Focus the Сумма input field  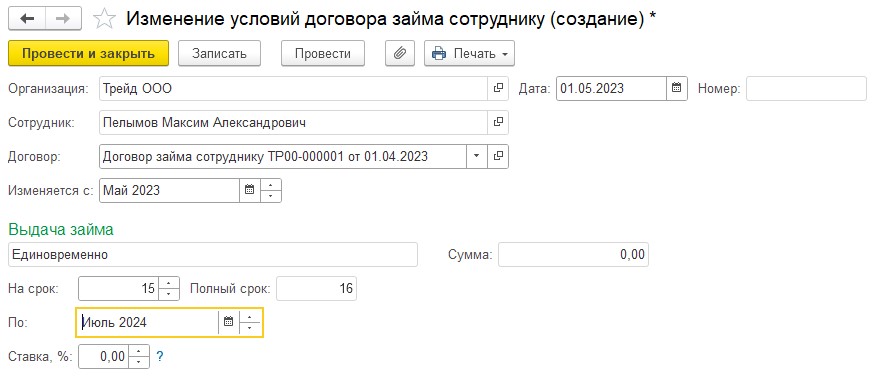573,255
